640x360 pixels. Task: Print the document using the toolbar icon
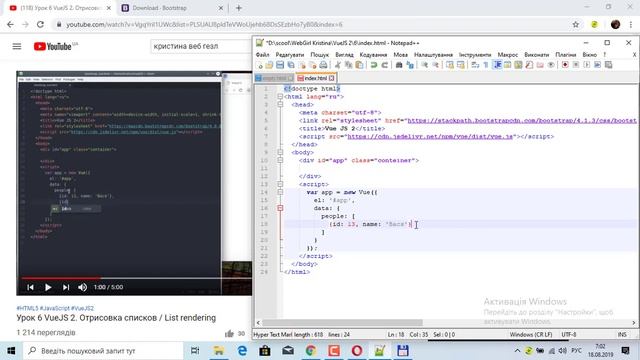pos(323,65)
